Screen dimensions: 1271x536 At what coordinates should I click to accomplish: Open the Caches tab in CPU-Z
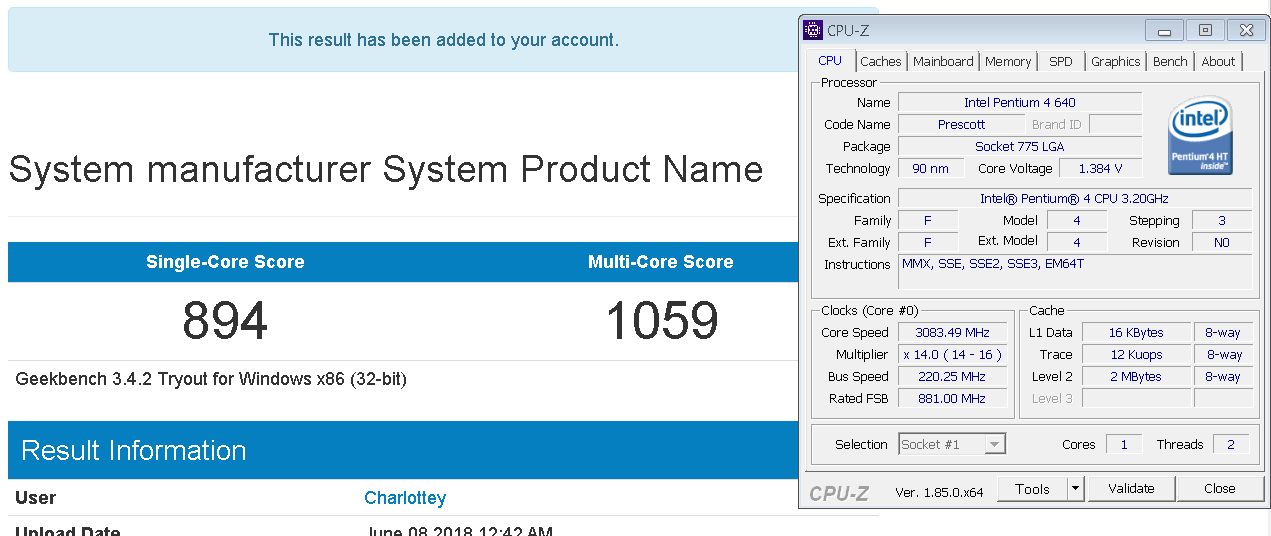point(881,61)
